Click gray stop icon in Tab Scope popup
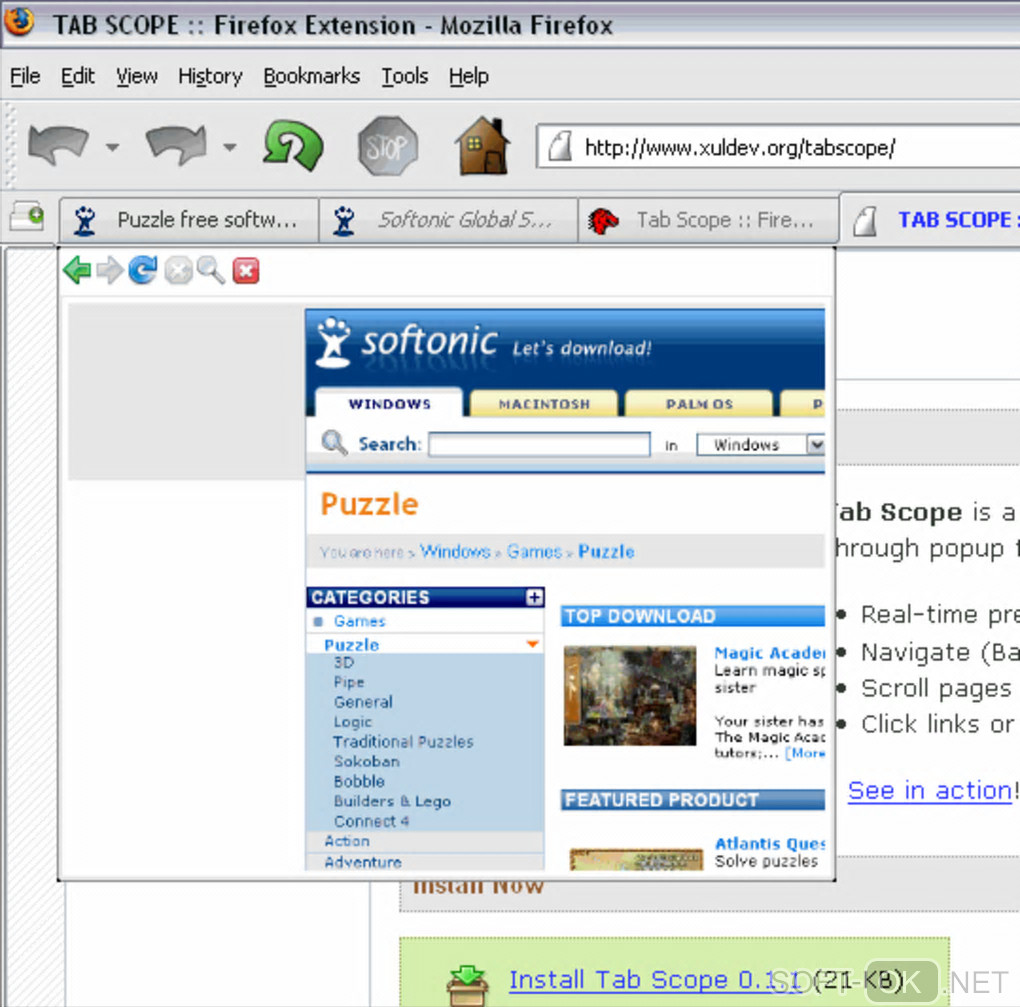 (x=178, y=271)
